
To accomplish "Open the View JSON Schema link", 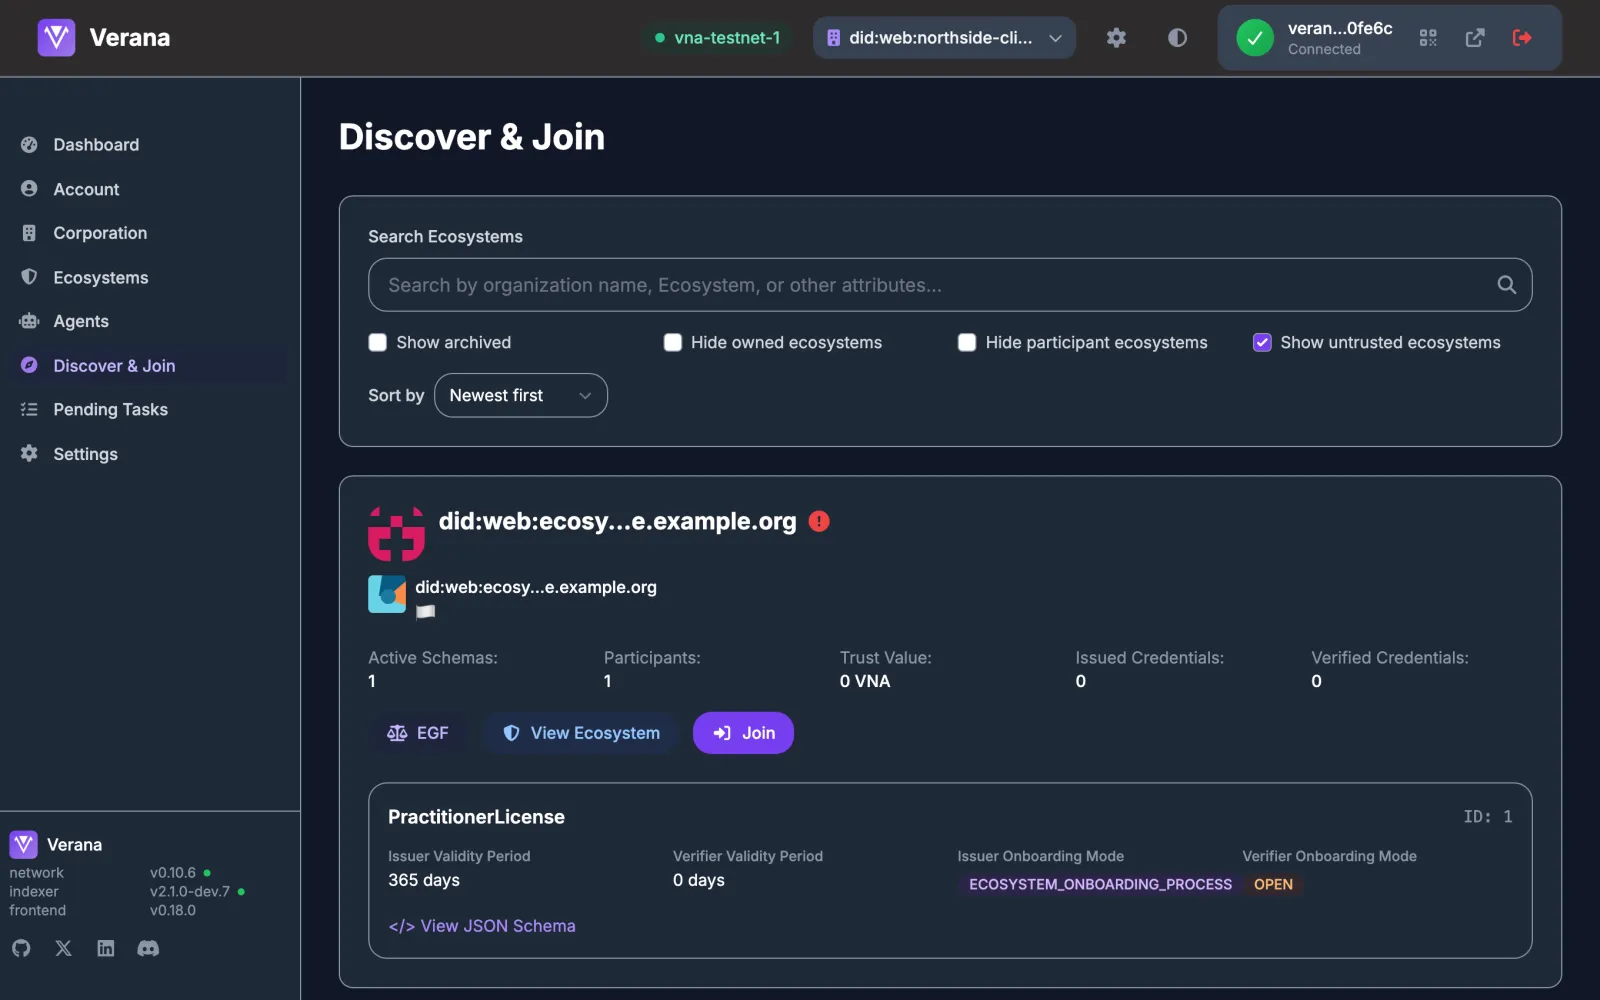I will [482, 926].
